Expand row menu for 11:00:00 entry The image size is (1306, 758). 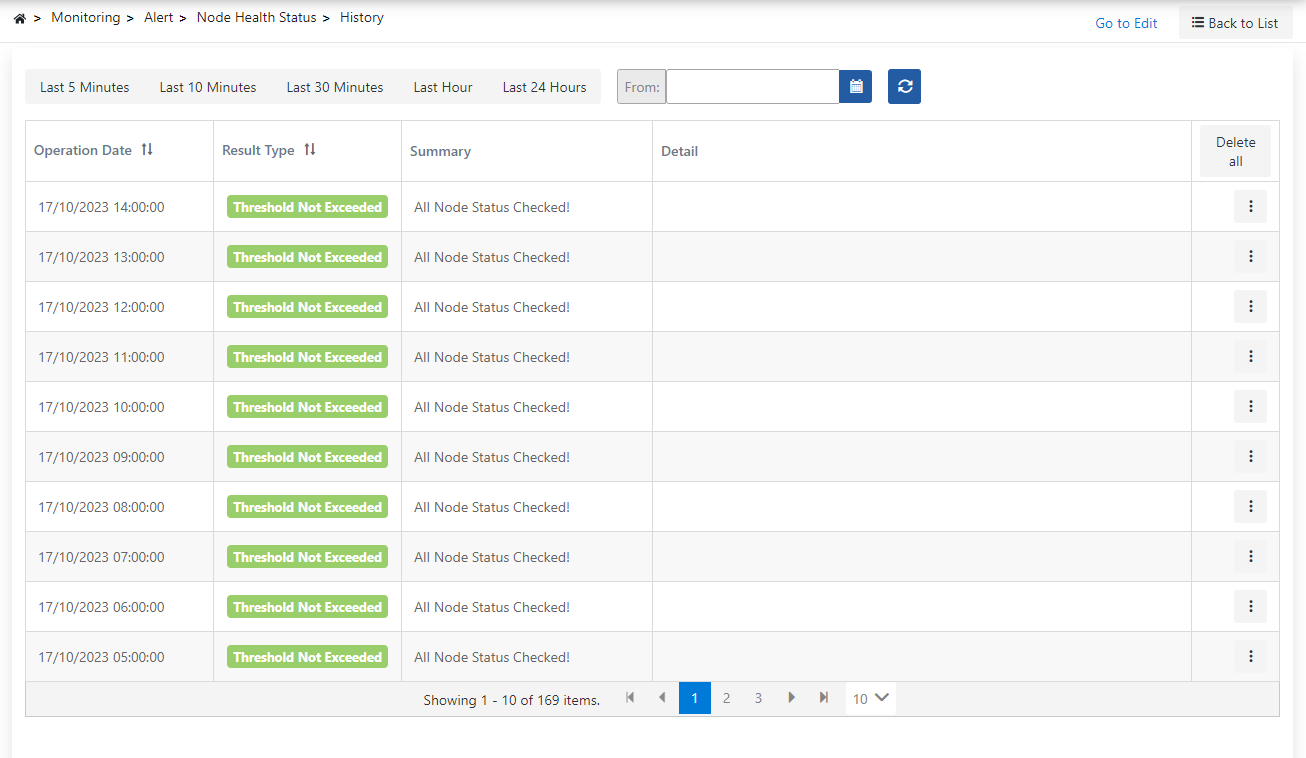(1250, 357)
